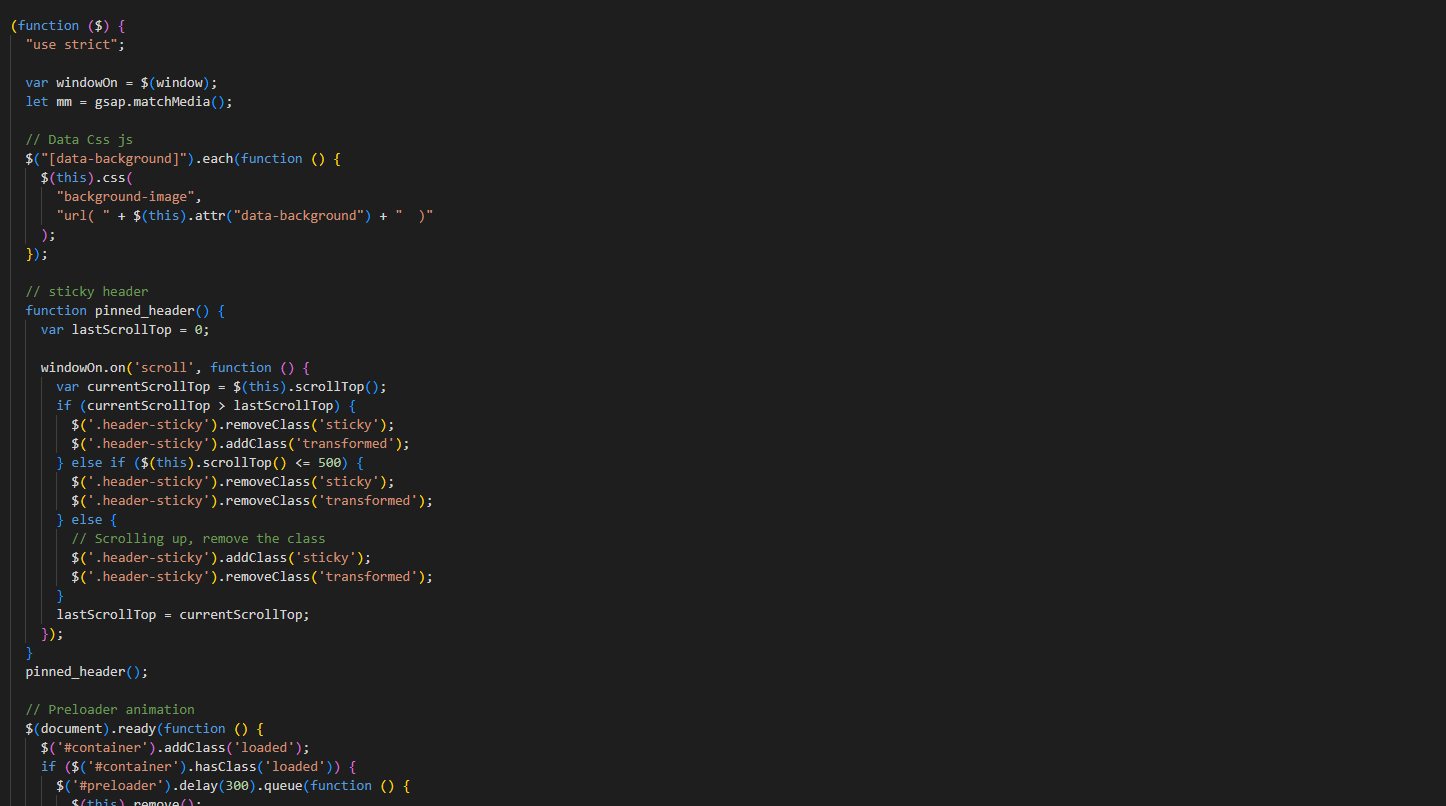Click the "Preloader animation" comment
This screenshot has height=806, width=1446.
click(x=110, y=710)
